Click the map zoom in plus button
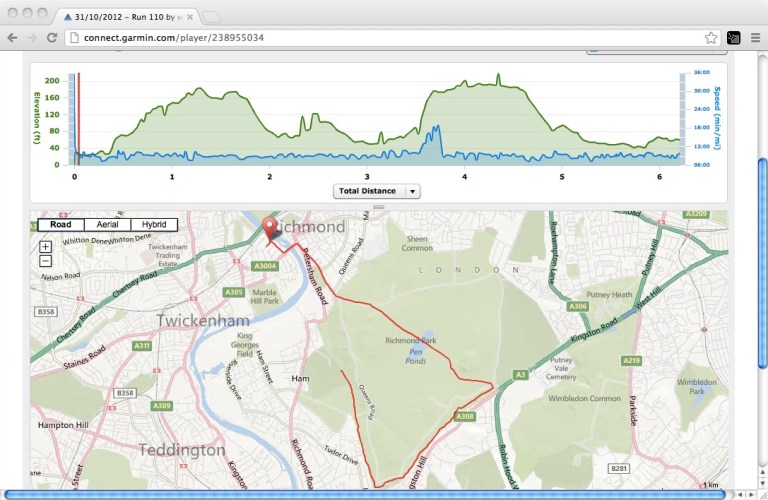Viewport: 768px width, 500px height. [45, 247]
